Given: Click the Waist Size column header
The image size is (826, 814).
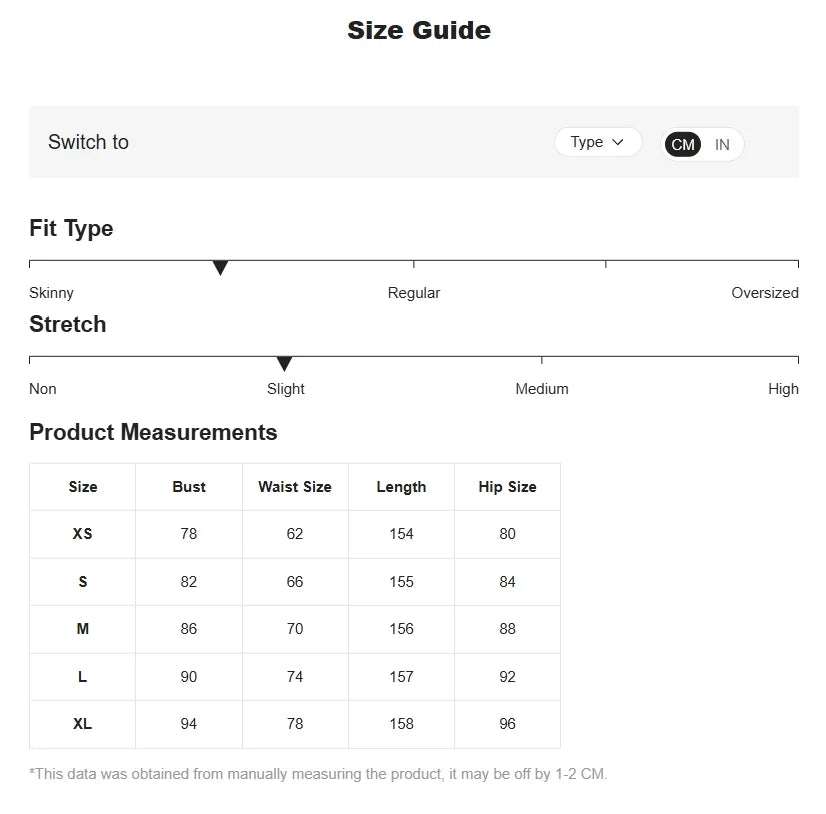Looking at the screenshot, I should [x=295, y=487].
